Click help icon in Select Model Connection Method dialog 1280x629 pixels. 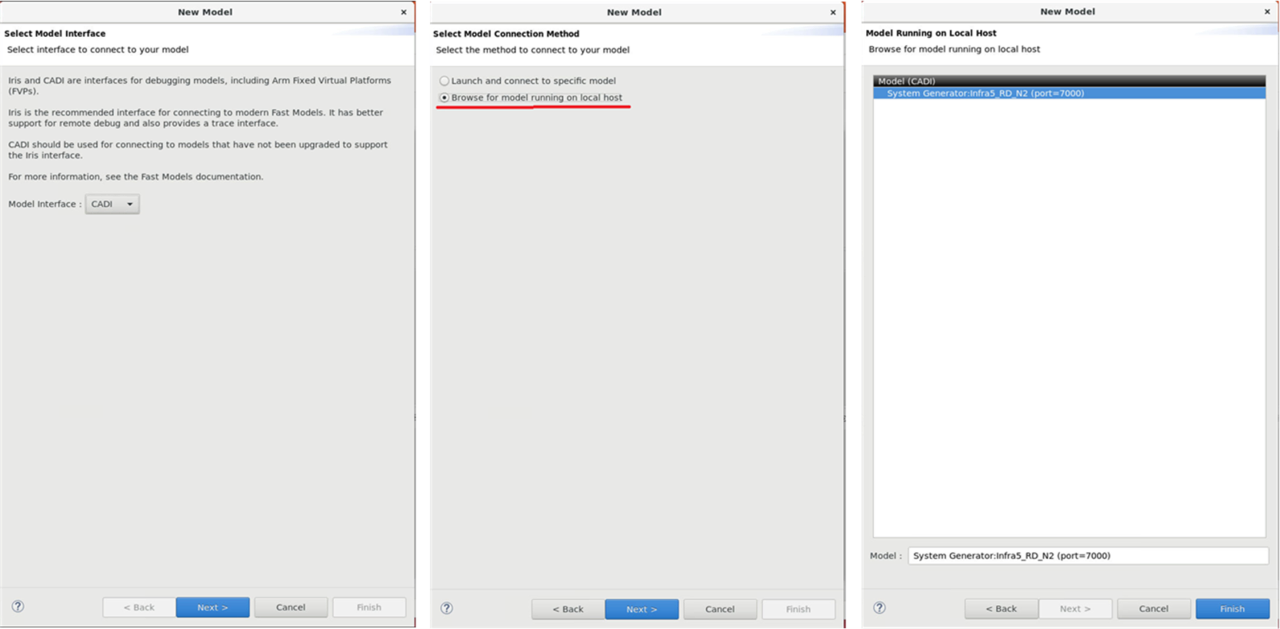click(447, 608)
